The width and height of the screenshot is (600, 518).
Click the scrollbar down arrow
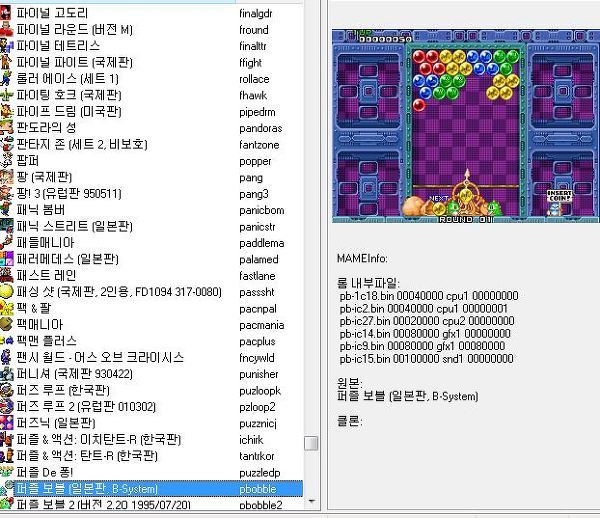[312, 501]
